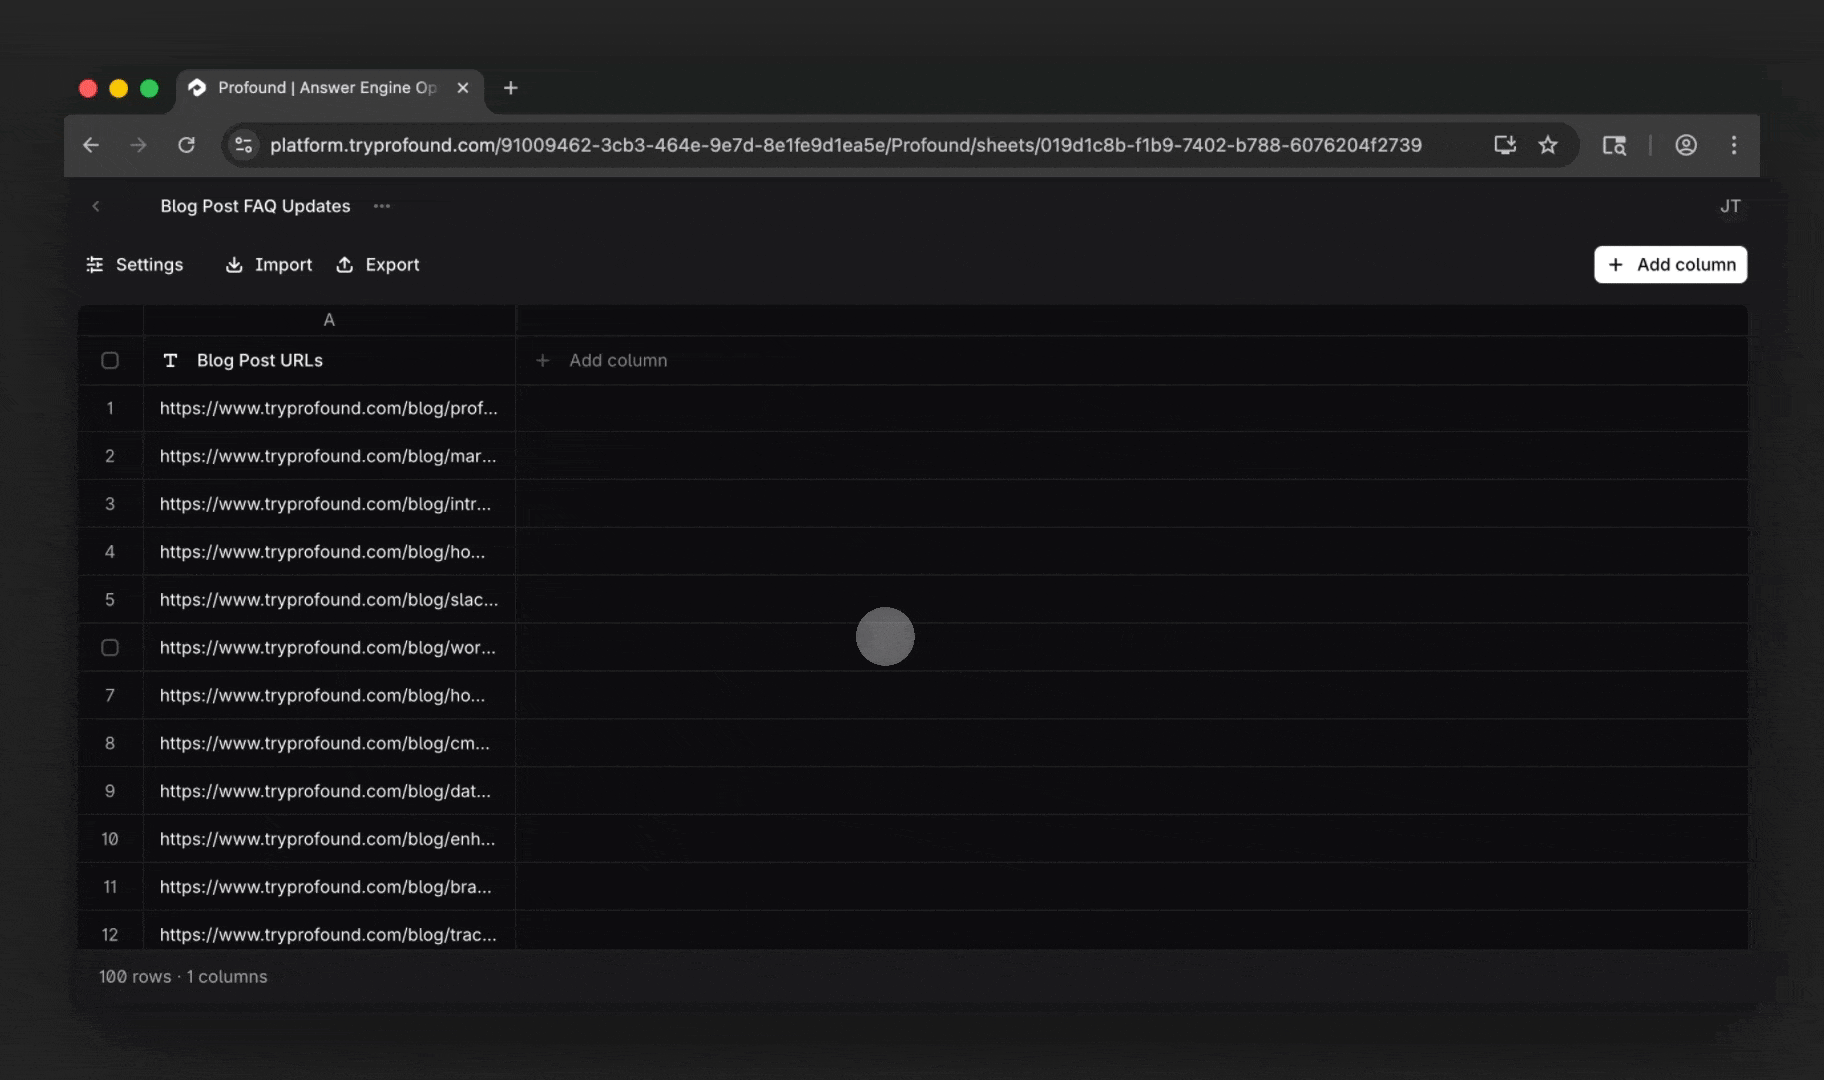Select the cell ending in blog/bra...
The height and width of the screenshot is (1080, 1824).
(x=329, y=887)
